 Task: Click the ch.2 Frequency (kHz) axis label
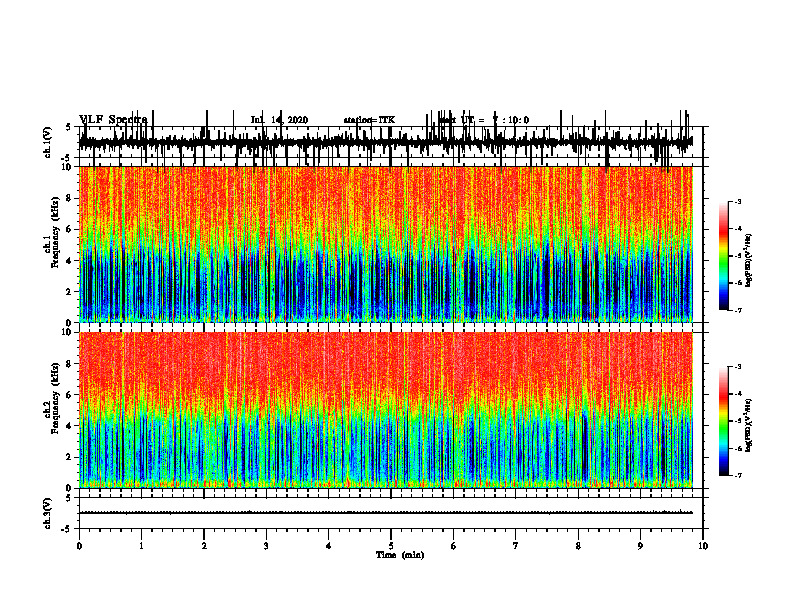(x=52, y=398)
